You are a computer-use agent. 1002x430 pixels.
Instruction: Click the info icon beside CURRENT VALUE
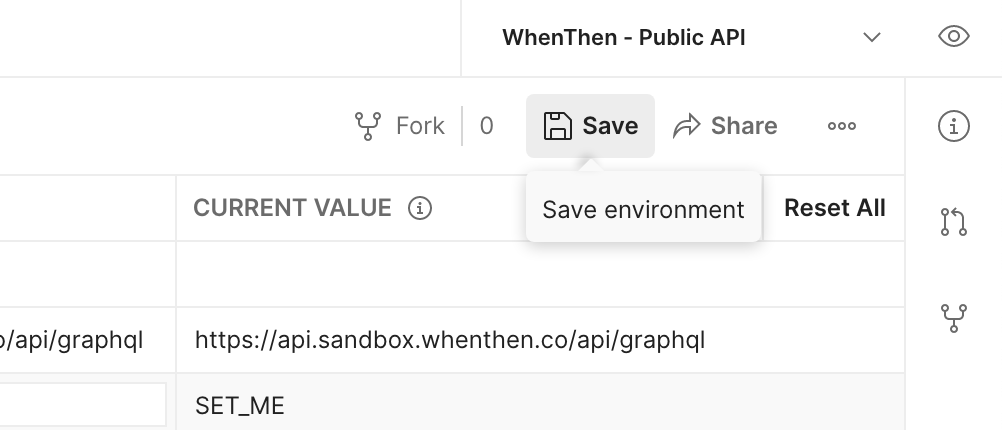click(x=421, y=208)
